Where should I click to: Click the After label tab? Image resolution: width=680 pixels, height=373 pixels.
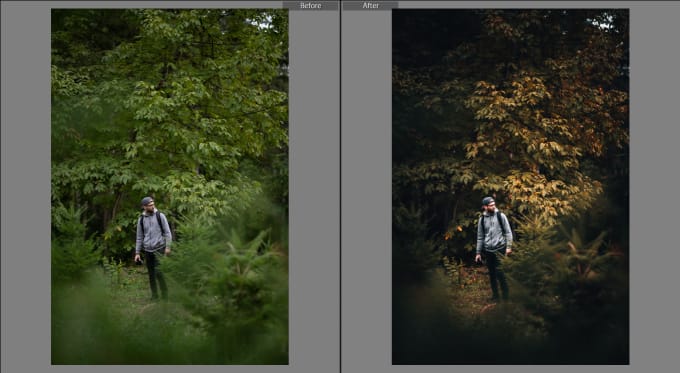tap(370, 5)
